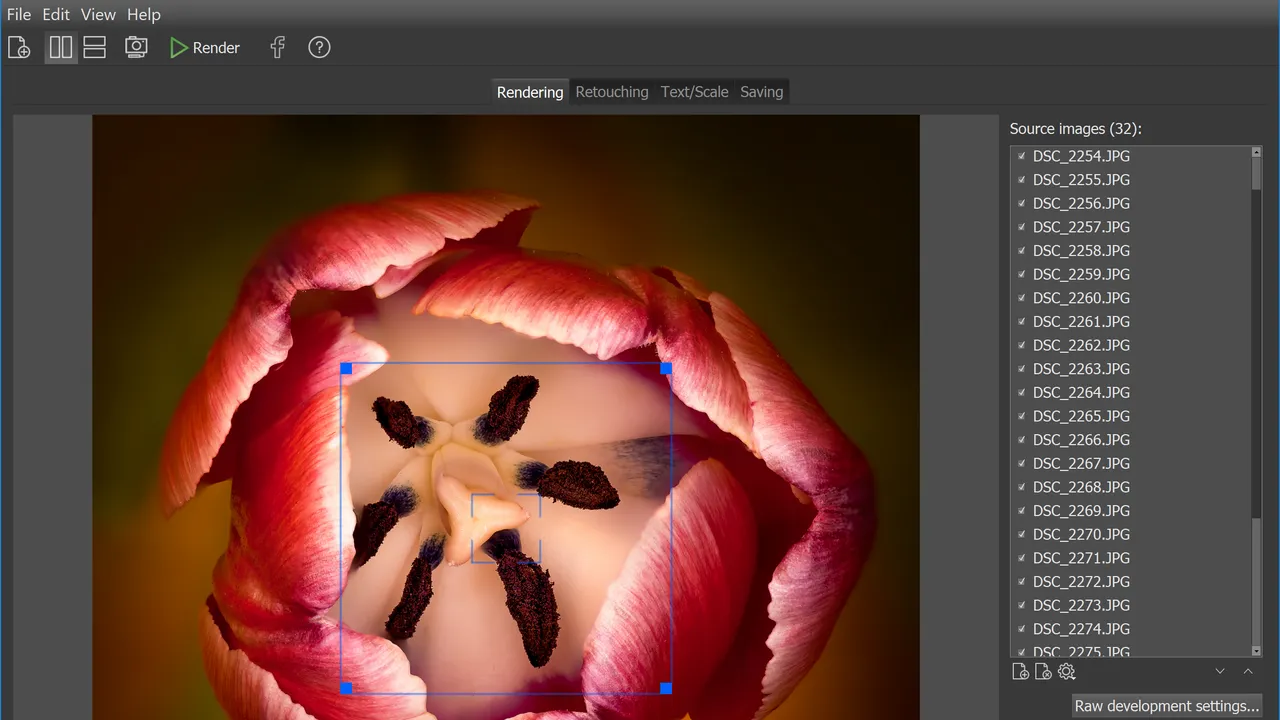This screenshot has width=1280, height=720.
Task: Select DSC_2273.JPG file name
Action: 1081,606
